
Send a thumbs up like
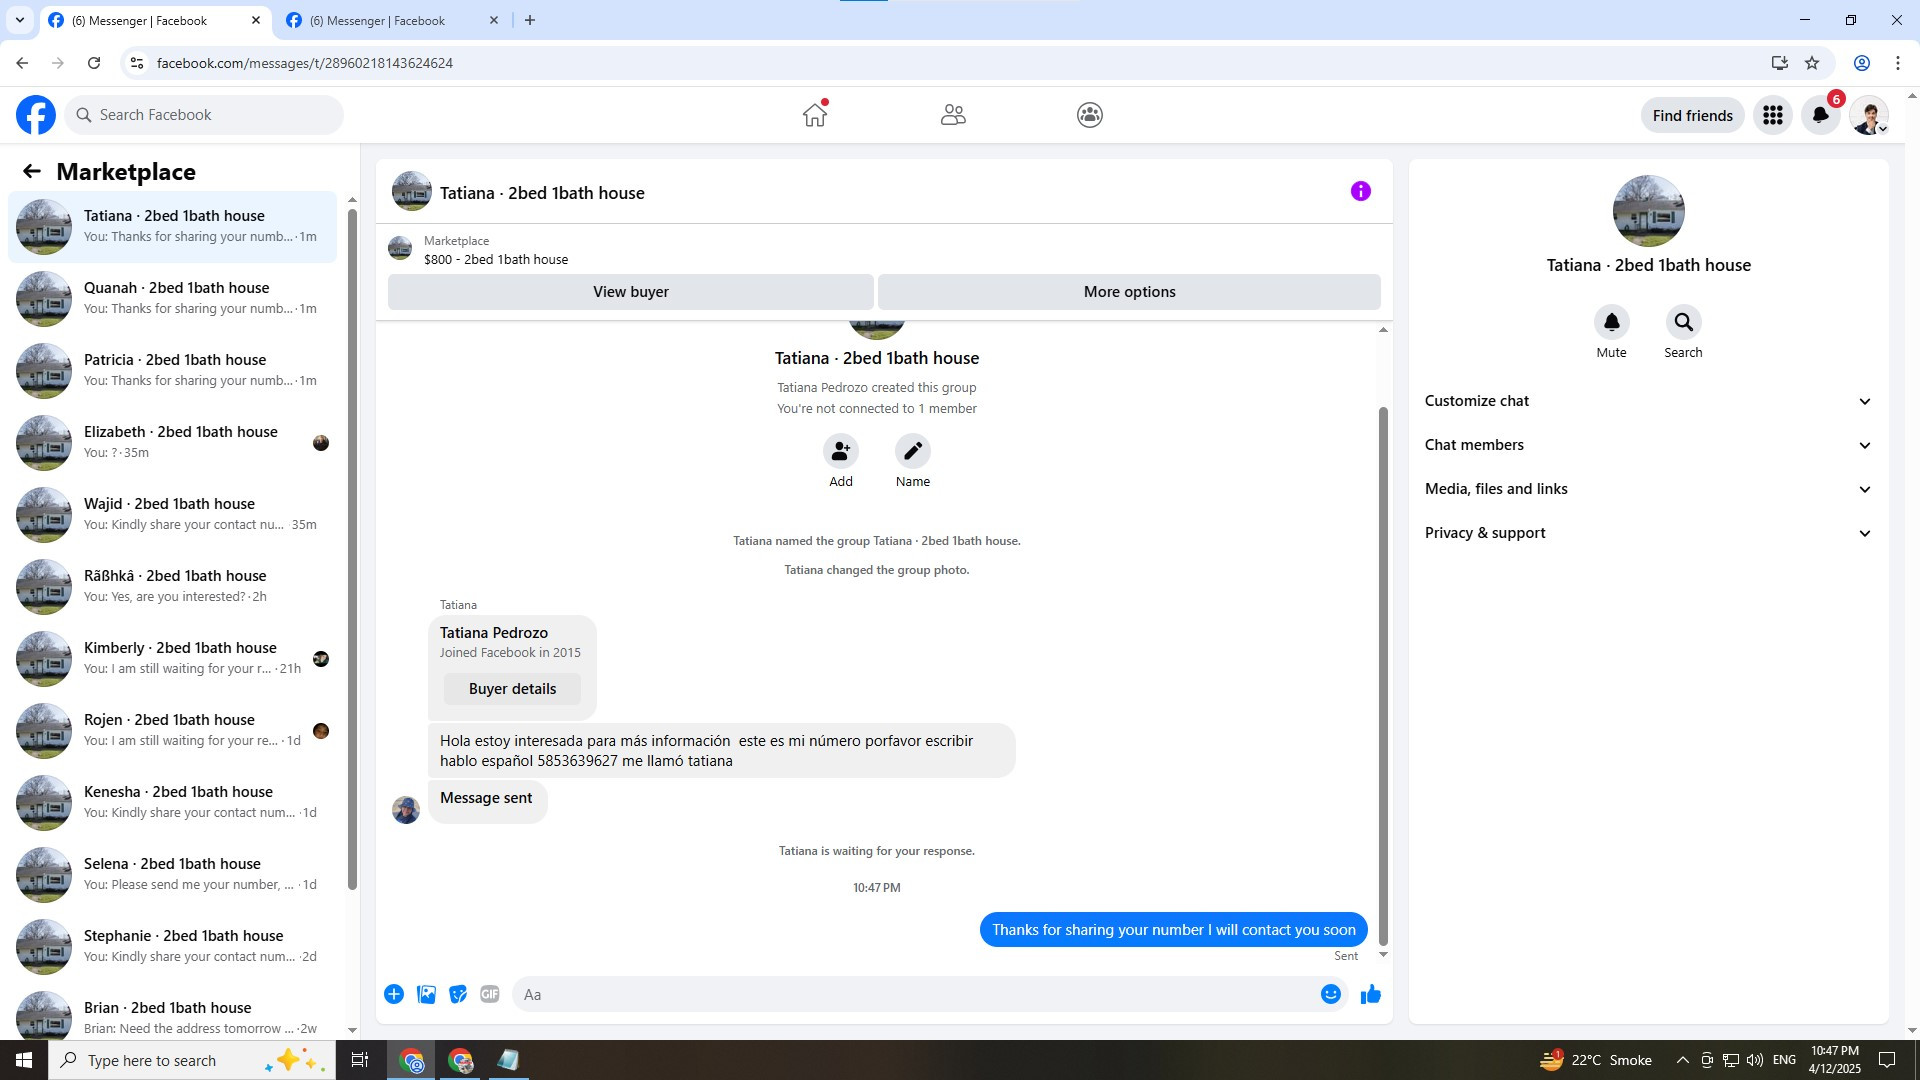tap(1370, 994)
